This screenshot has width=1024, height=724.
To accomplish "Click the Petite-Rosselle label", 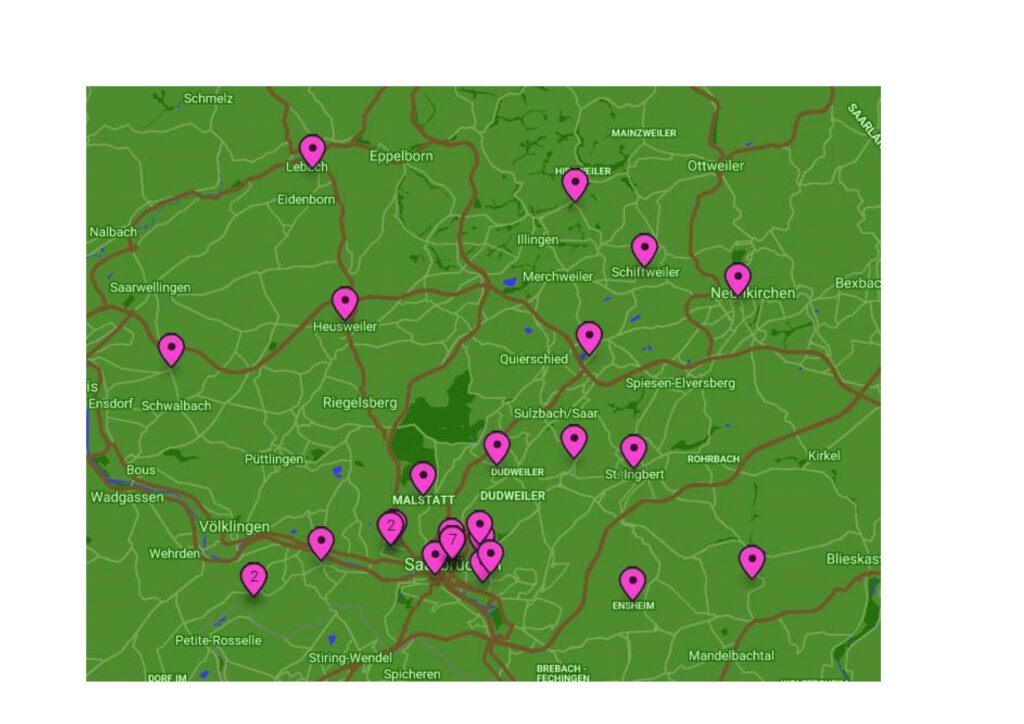I will click(218, 640).
